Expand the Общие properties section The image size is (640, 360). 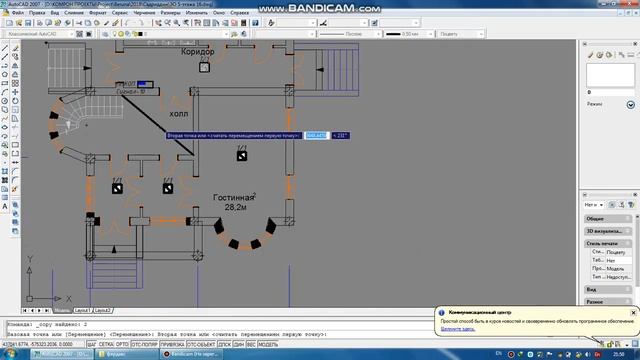[x=608, y=219]
